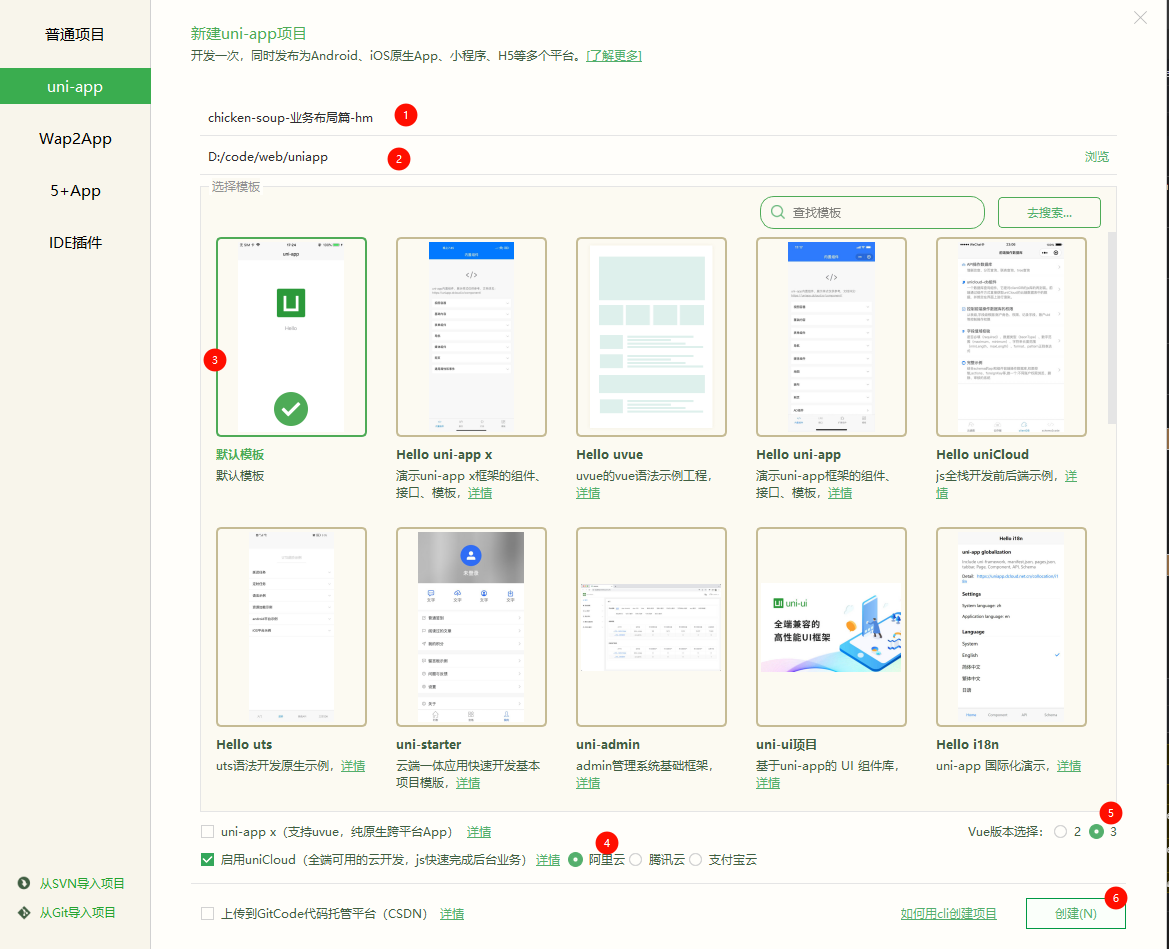Image resolution: width=1169 pixels, height=949 pixels.
Task: Open 详情 link beside uni-app x checkbox
Action: (x=479, y=832)
